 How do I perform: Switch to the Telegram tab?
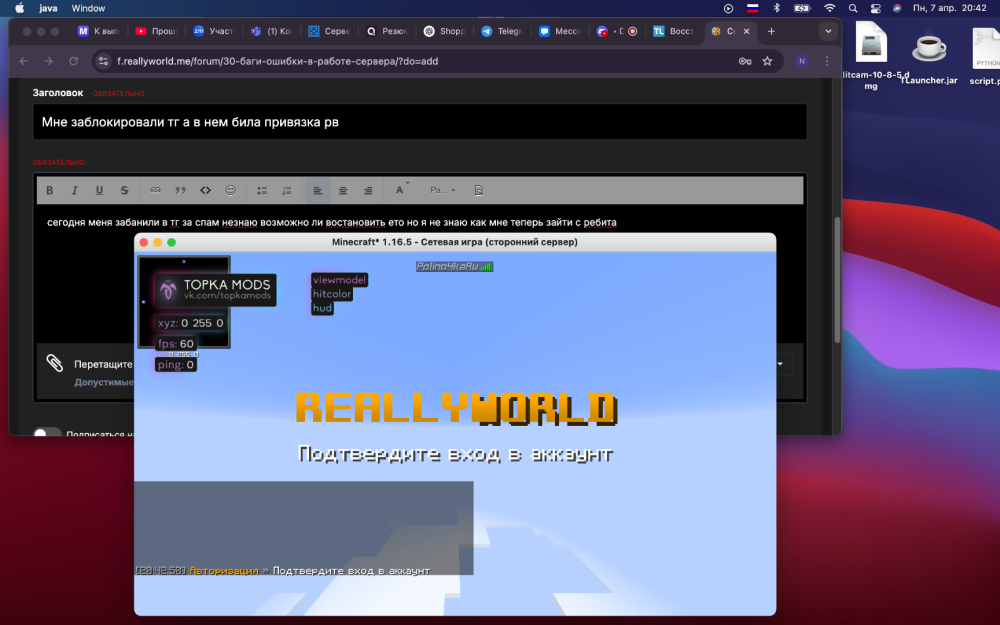pos(502,31)
